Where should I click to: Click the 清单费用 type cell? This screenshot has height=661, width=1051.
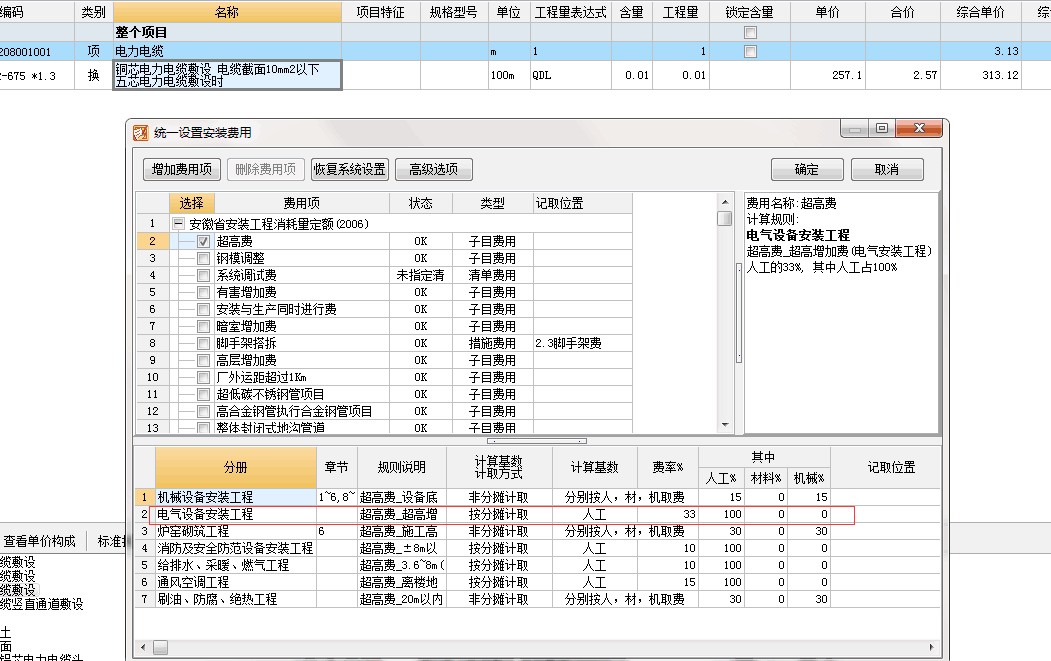point(493,276)
